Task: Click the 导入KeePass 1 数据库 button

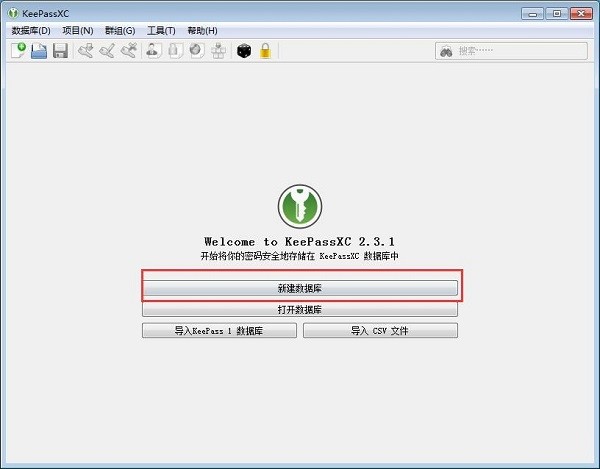Action: click(x=219, y=331)
